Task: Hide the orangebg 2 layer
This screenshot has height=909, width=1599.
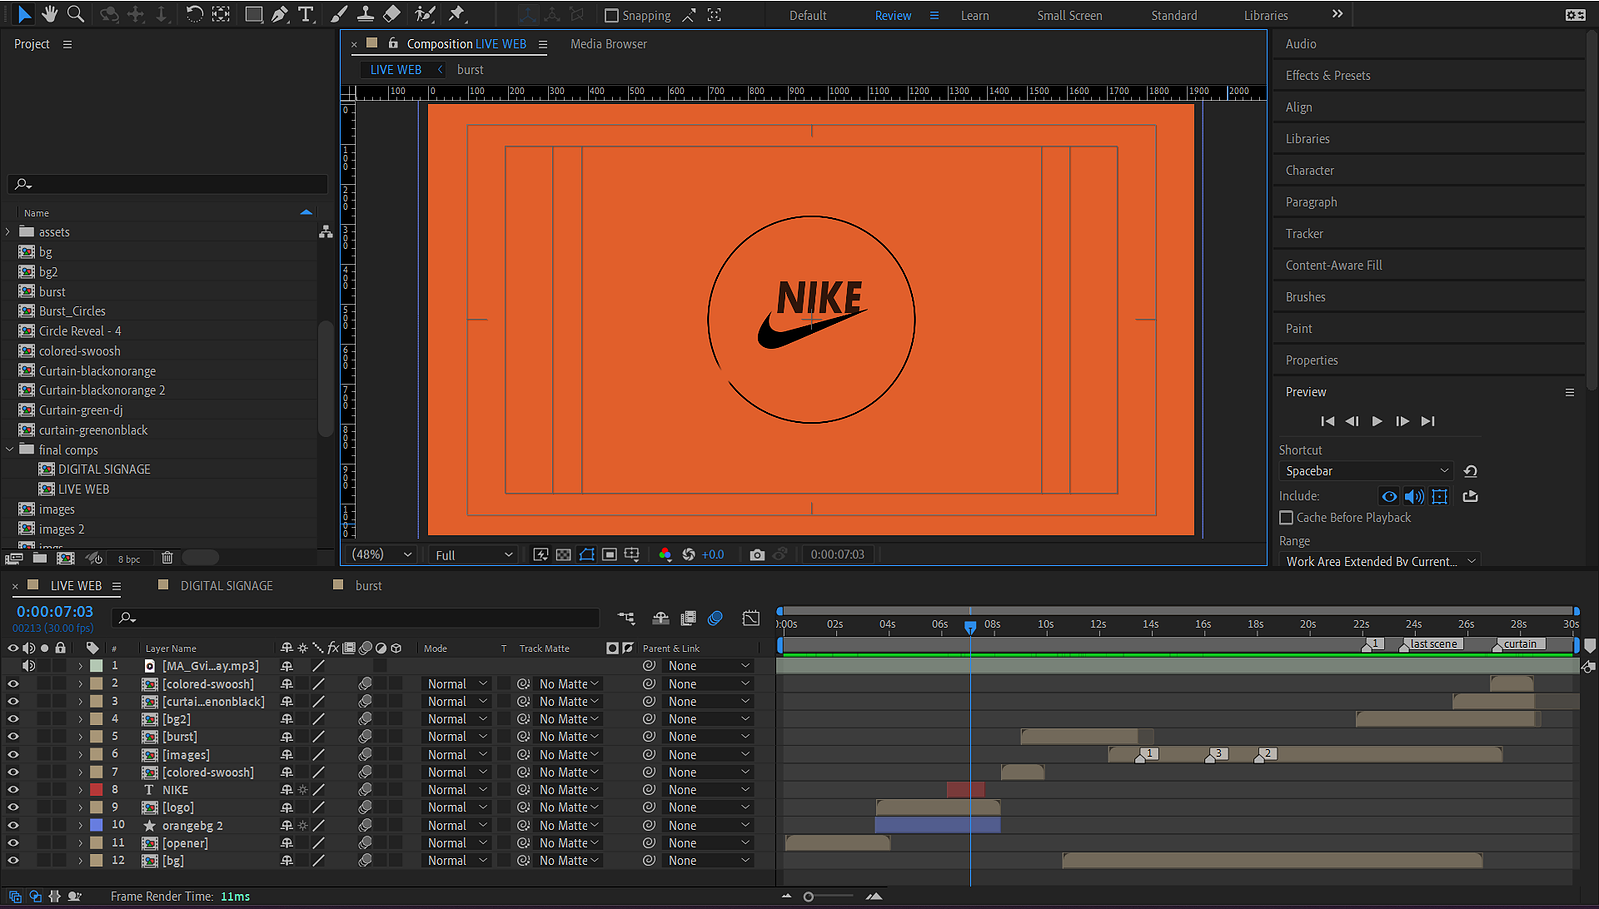Action: [x=13, y=825]
